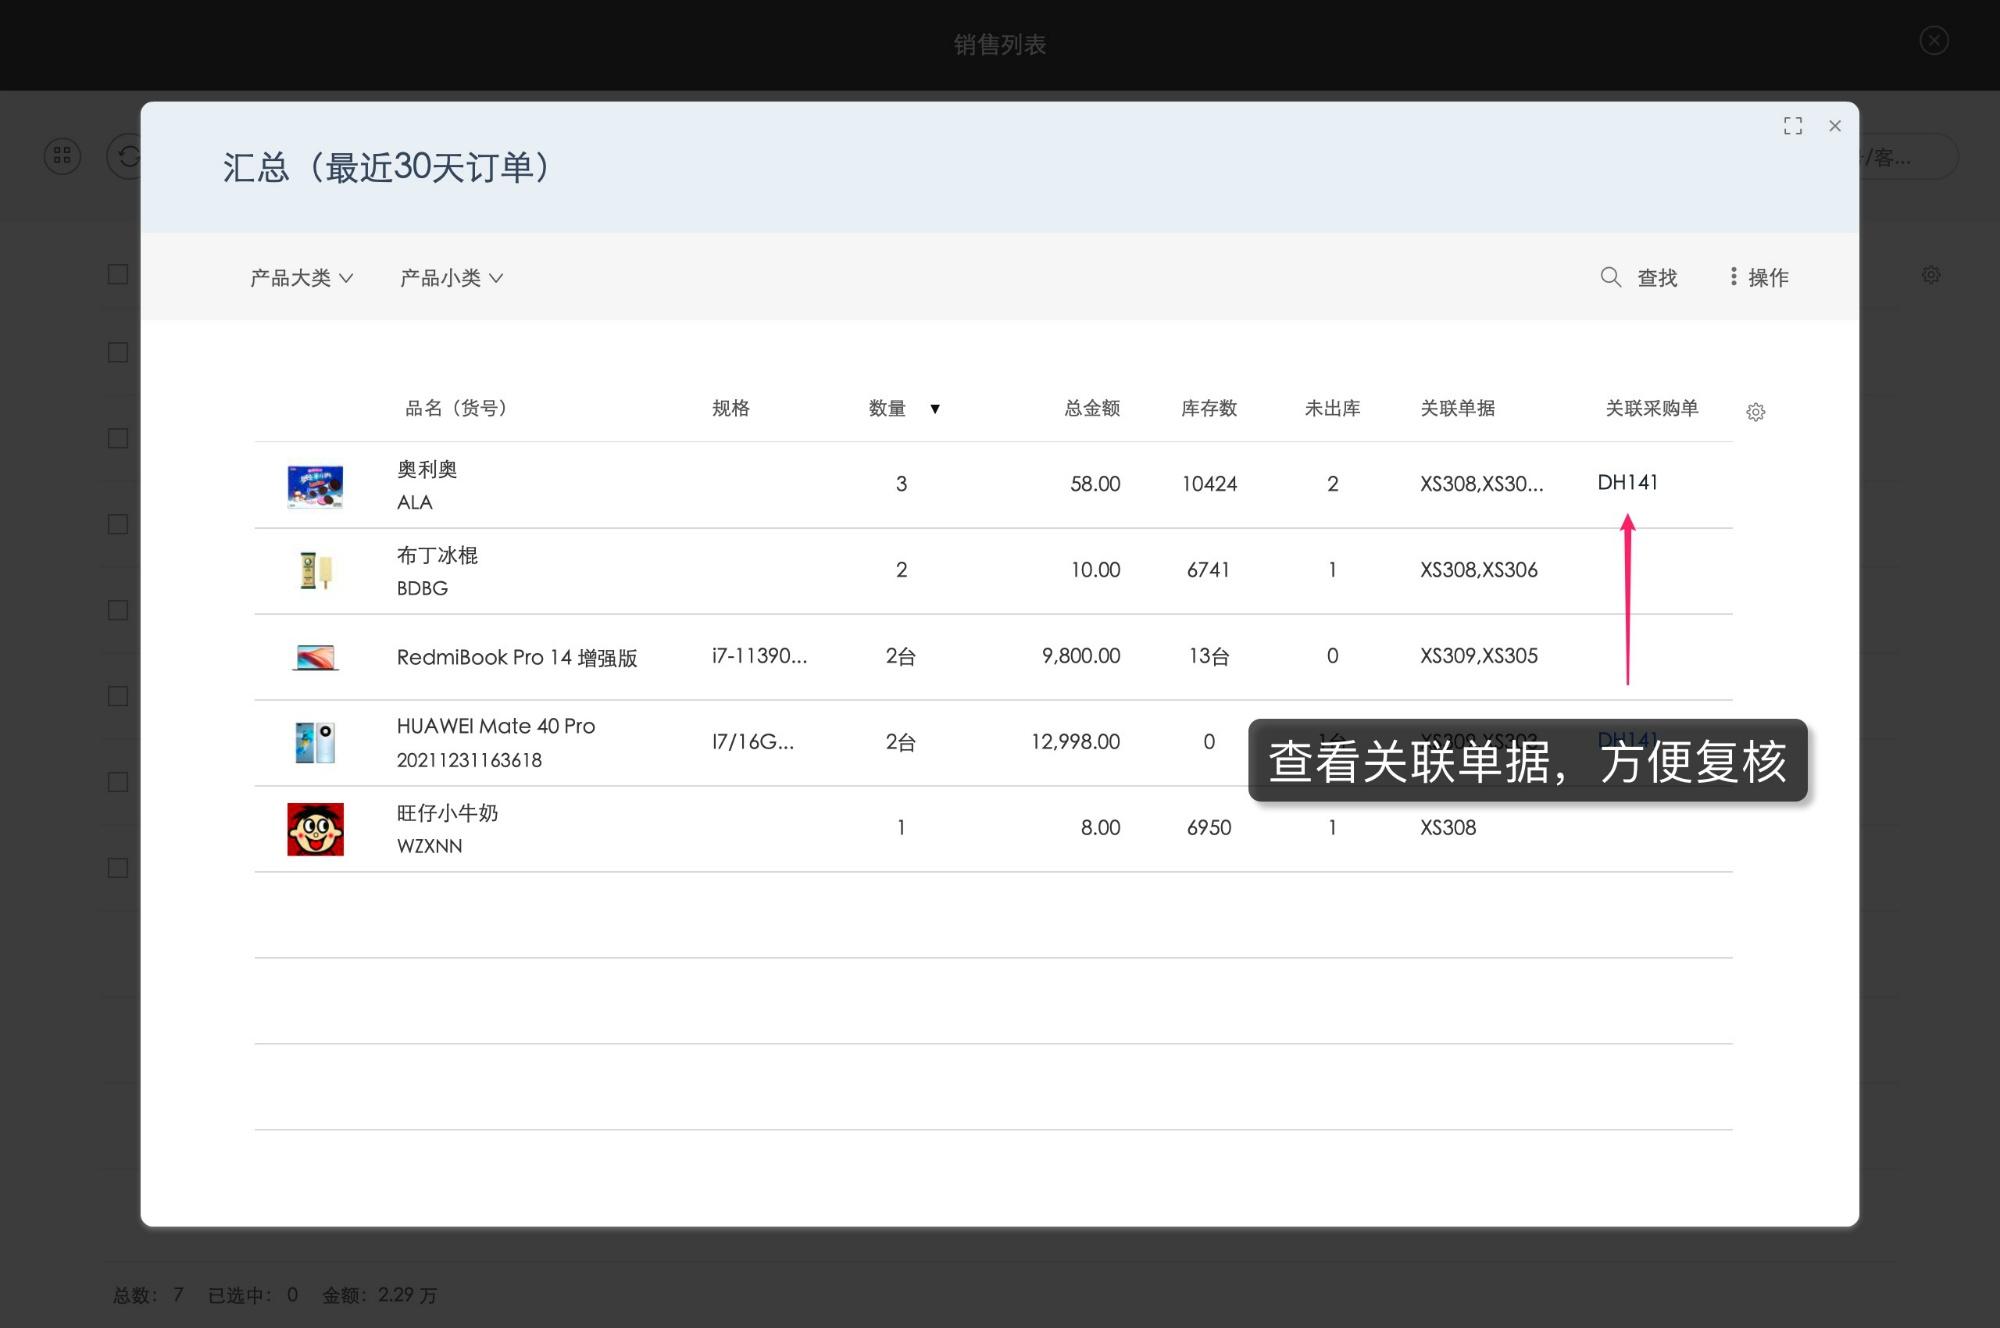Expand the 产品大类 dropdown filter
Viewport: 2000px width, 1328px height.
click(301, 278)
